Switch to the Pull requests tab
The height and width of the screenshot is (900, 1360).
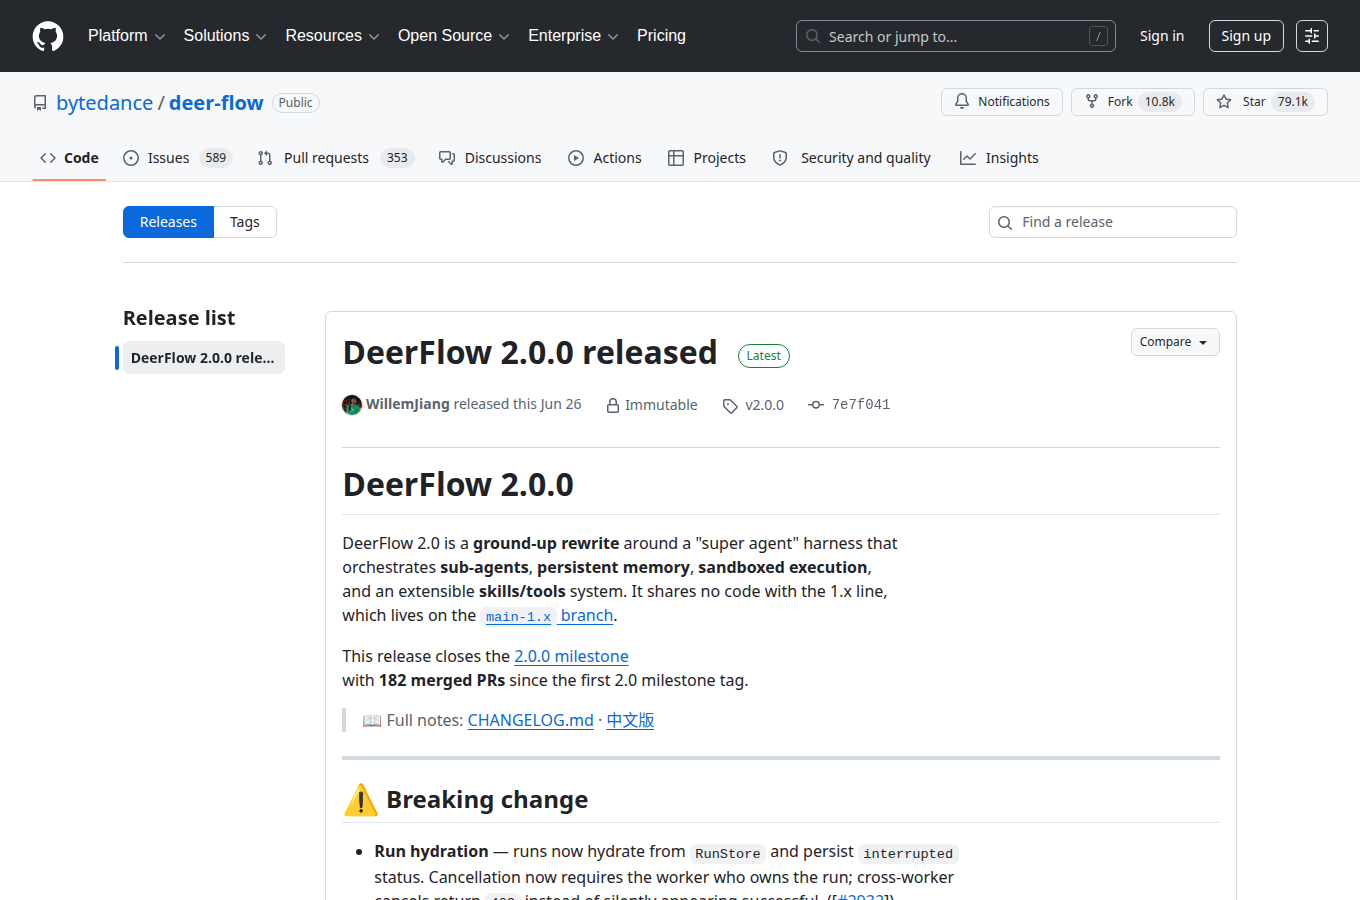coord(335,158)
